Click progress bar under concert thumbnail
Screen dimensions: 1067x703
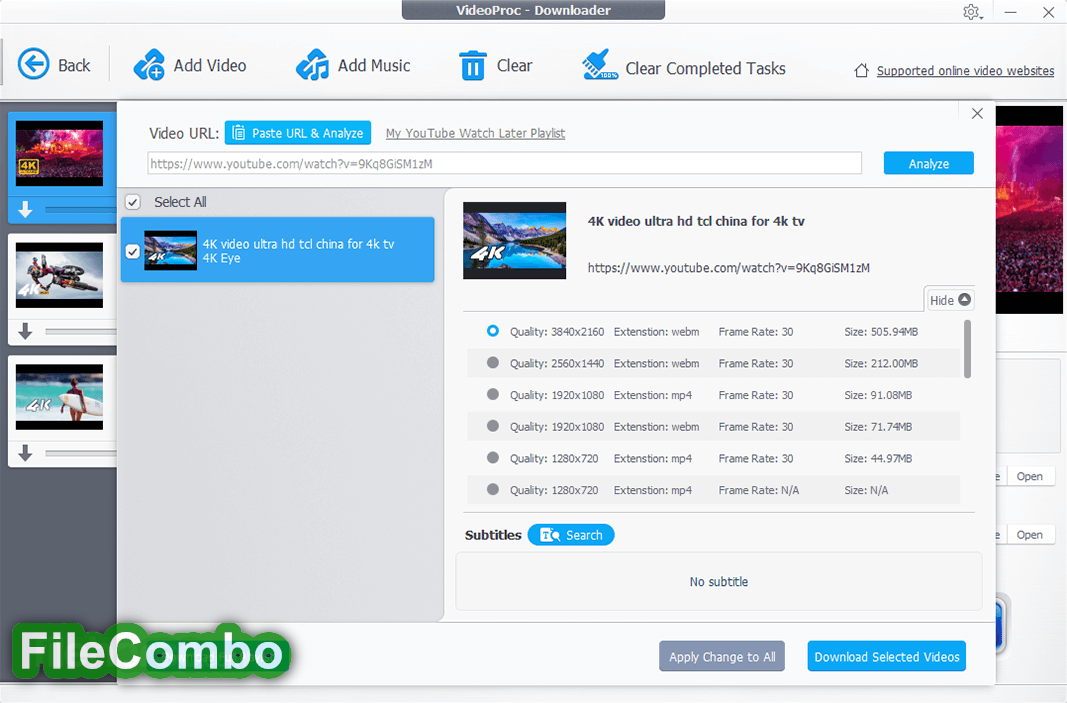tap(81, 210)
